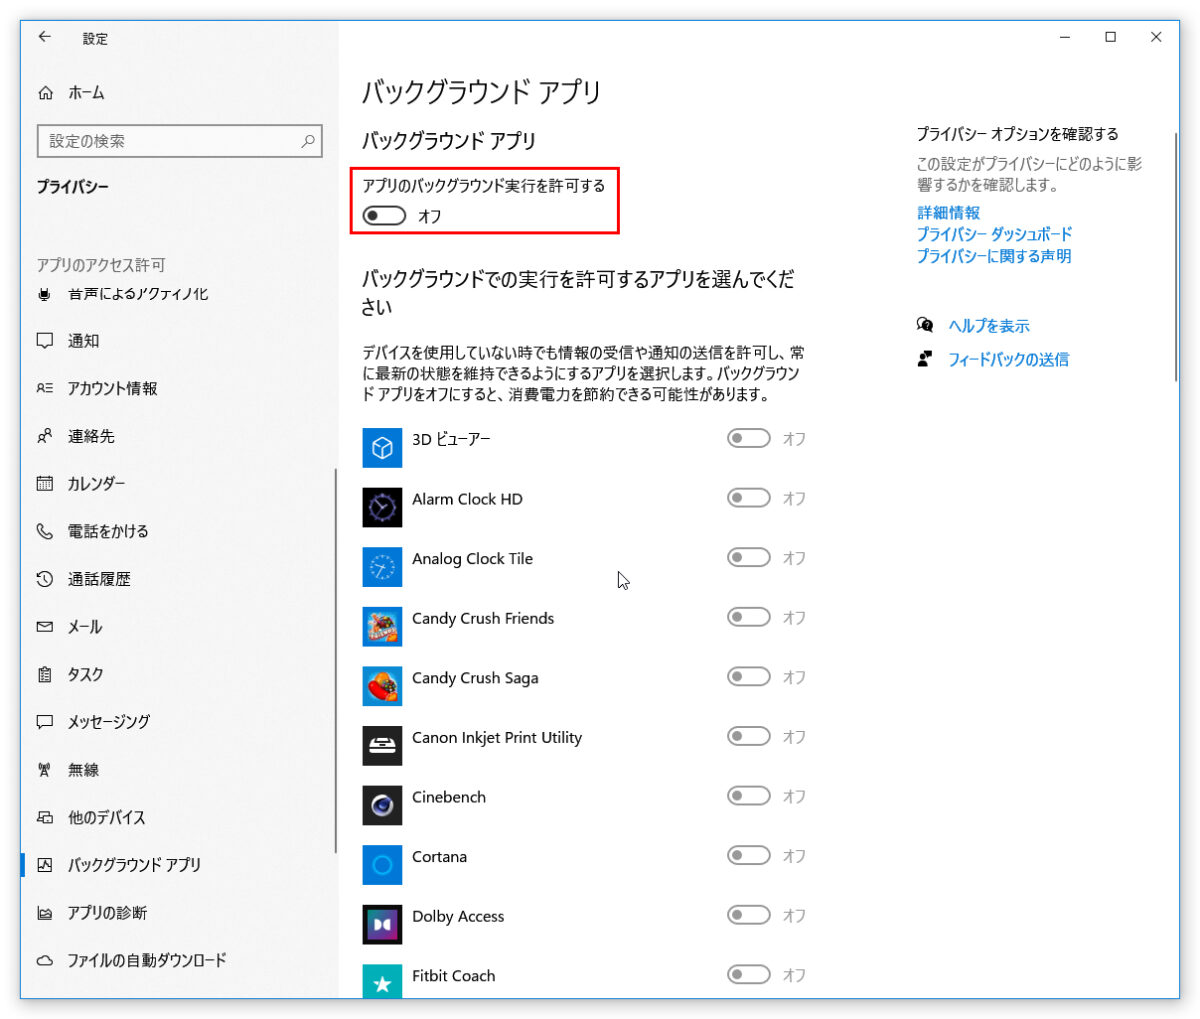Click the back arrow in Settings title bar
Image resolution: width=1200 pixels, height=1019 pixels.
click(x=44, y=37)
